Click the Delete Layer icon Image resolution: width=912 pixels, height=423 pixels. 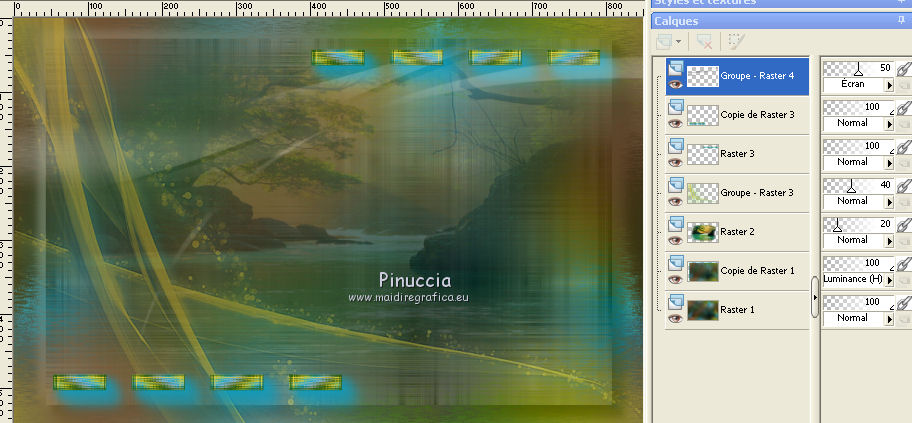(704, 41)
